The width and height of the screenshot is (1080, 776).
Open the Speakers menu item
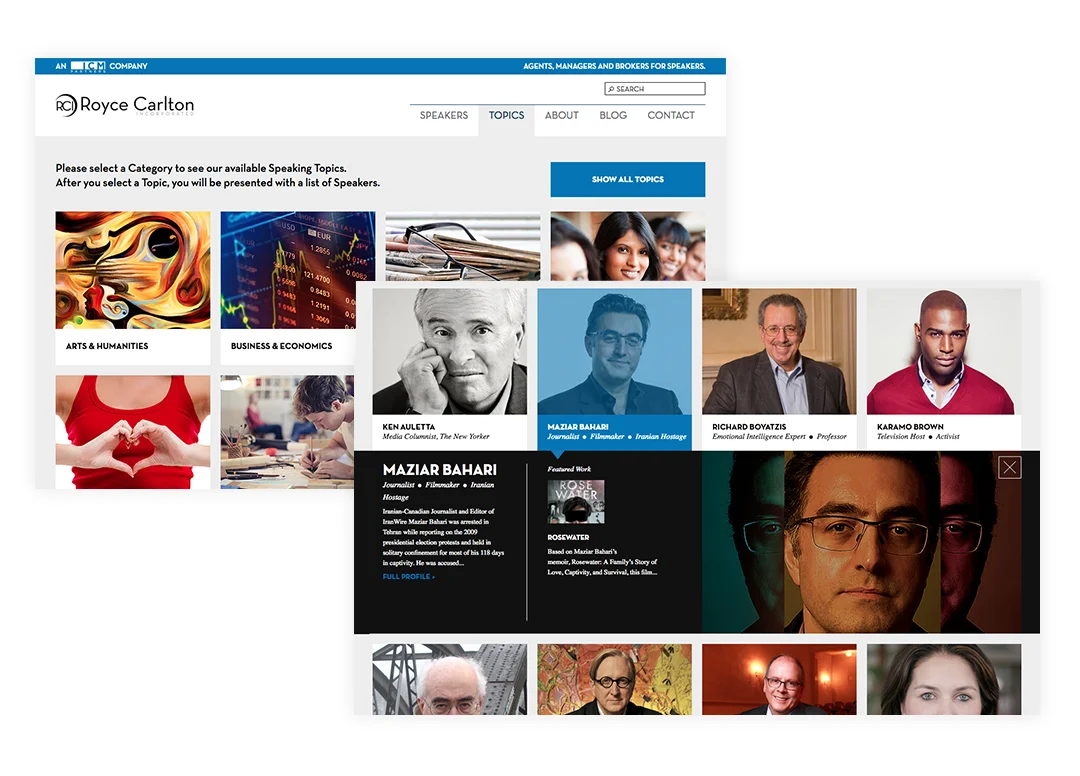pyautogui.click(x=444, y=115)
